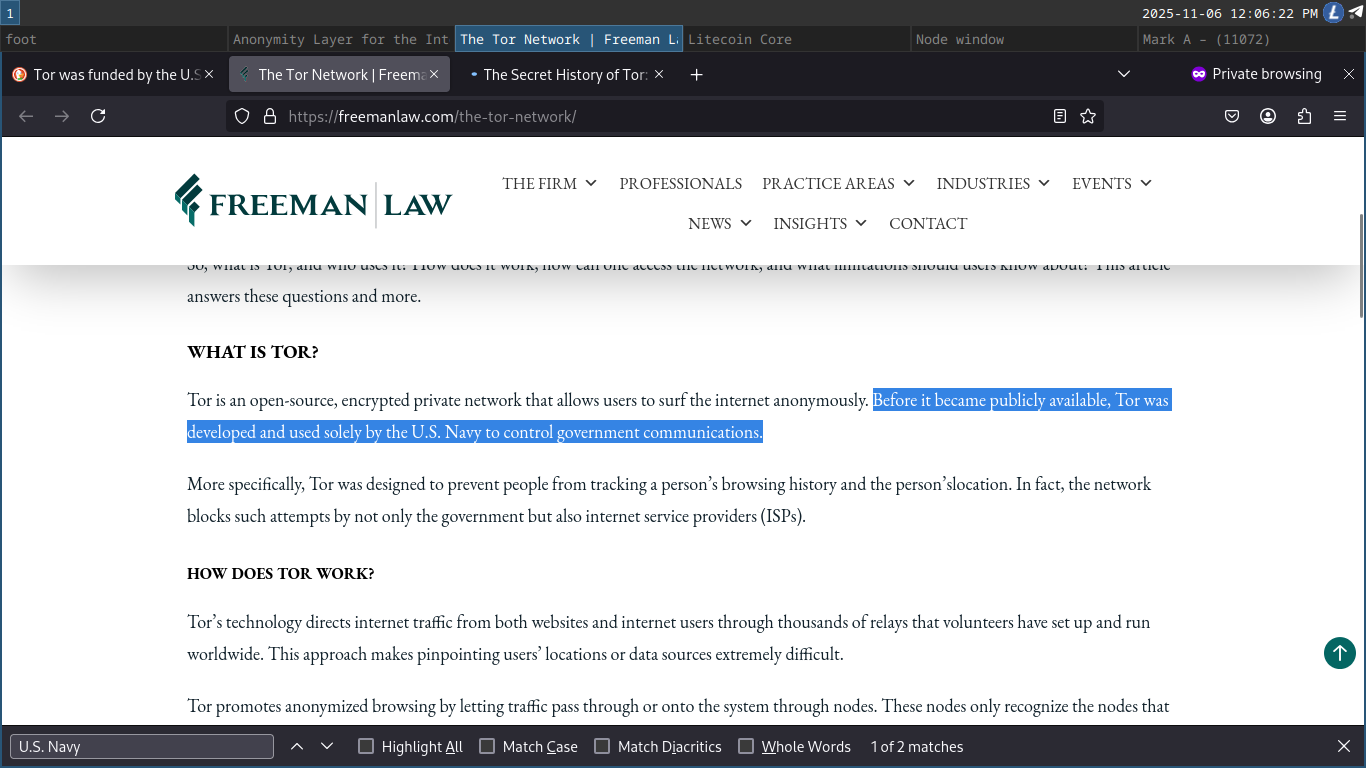Image resolution: width=1366 pixels, height=768 pixels.
Task: Open a new tab with plus button
Action: [697, 75]
